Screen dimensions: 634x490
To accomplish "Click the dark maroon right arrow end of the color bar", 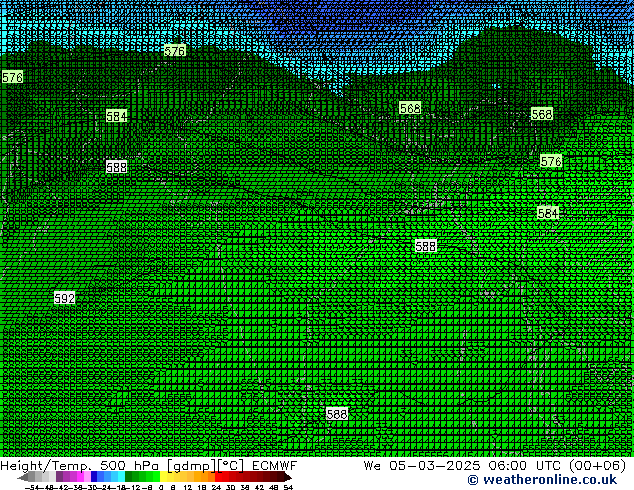I will (x=287, y=477).
